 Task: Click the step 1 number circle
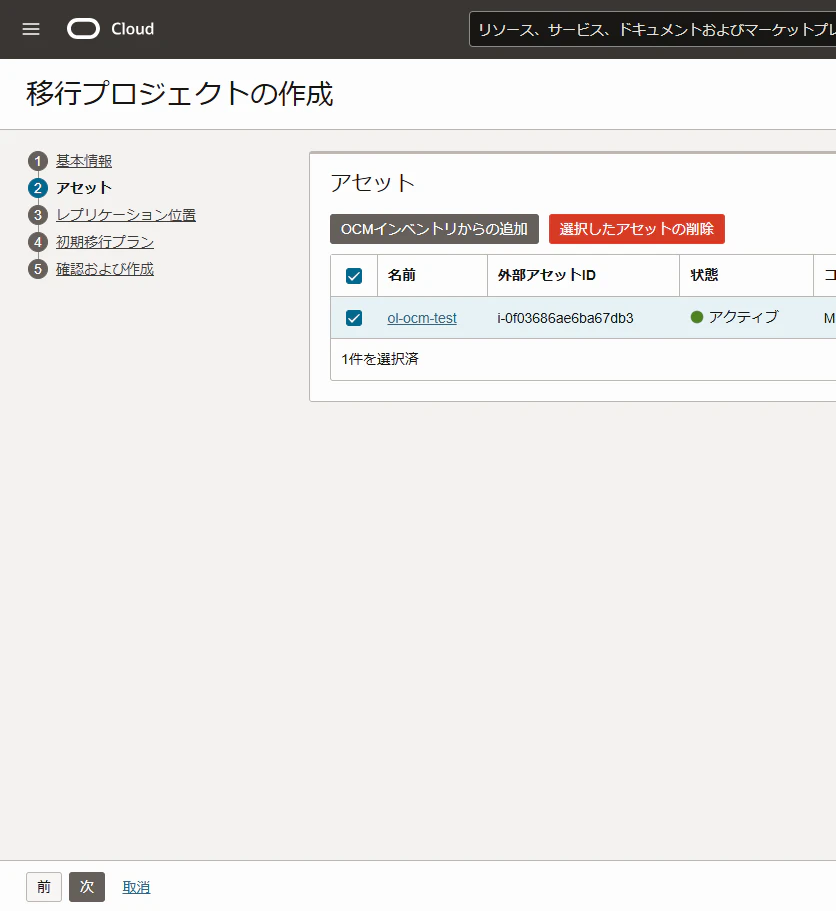(x=38, y=161)
